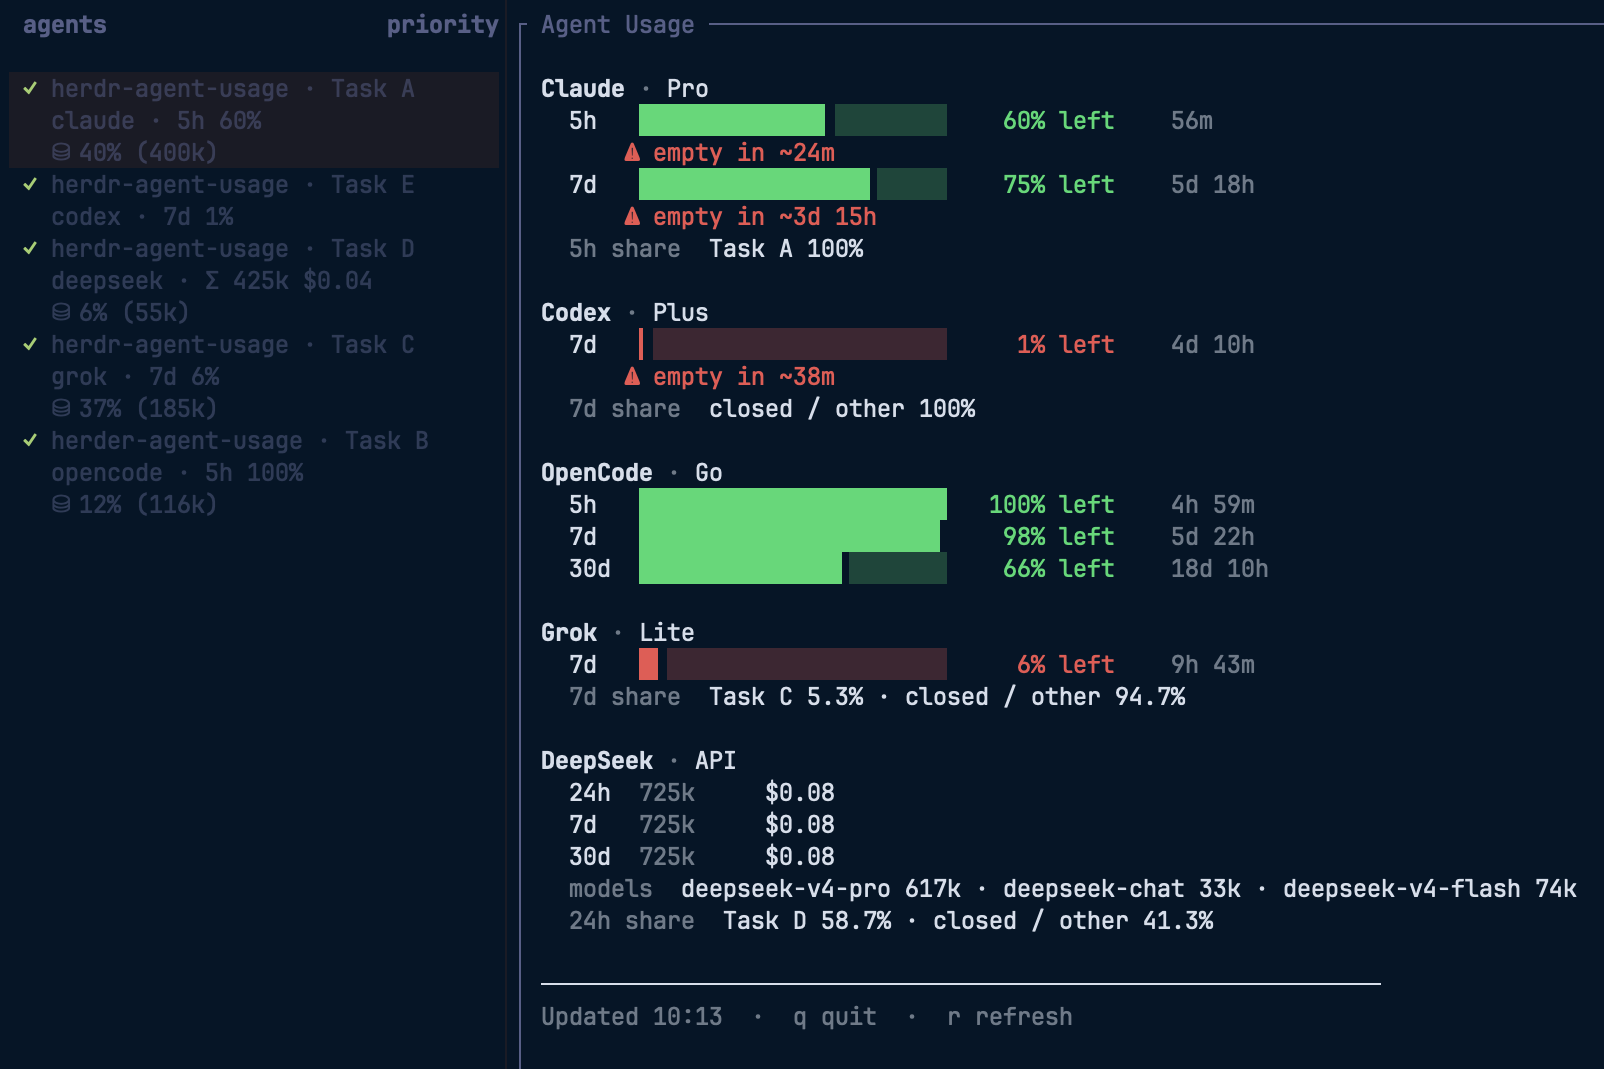This screenshot has width=1604, height=1069.
Task: Click the Task D 58.7% share text
Action: (807, 921)
